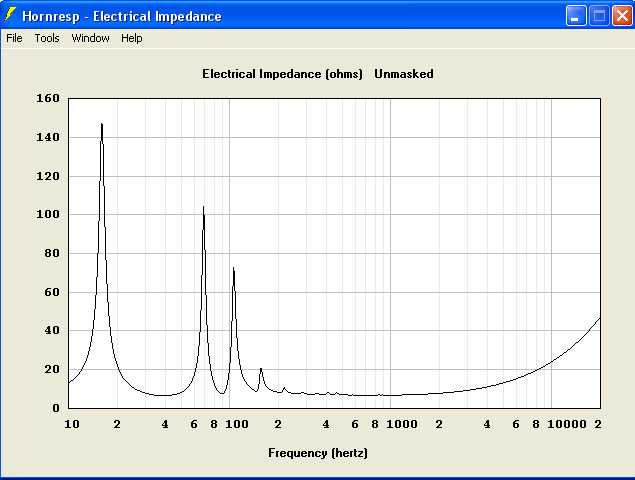Click the window title 'Hornresp - Electrical Impedance'

(x=122, y=16)
